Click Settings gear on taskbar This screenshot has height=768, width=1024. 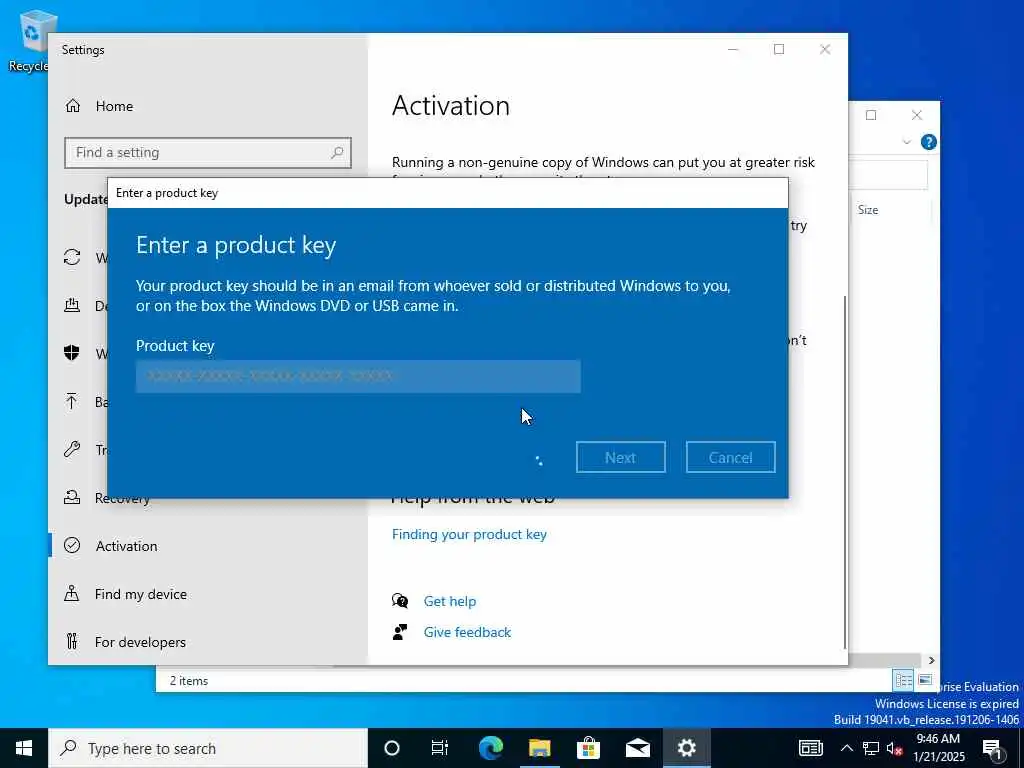pos(686,748)
